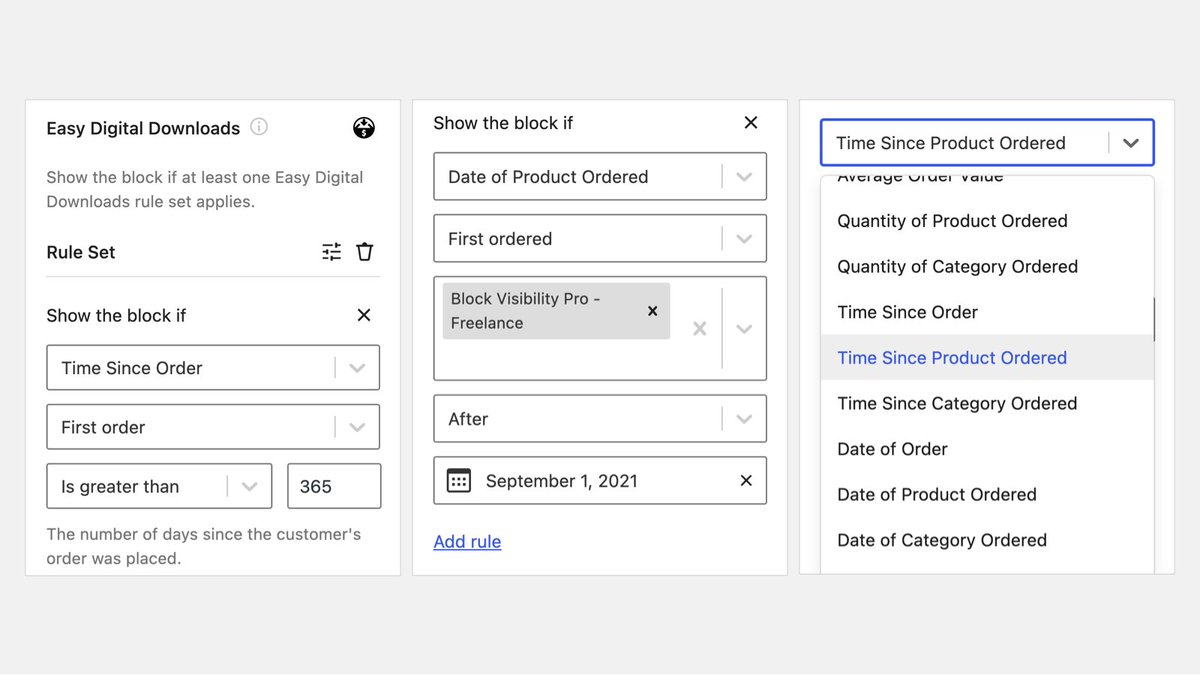The height and width of the screenshot is (675, 1200).
Task: Open the First order dropdown
Action: tap(213, 427)
